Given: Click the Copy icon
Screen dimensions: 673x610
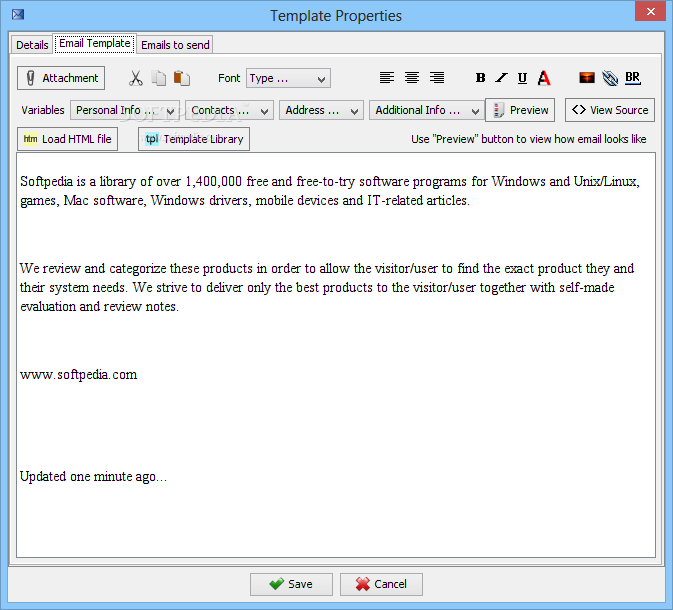Looking at the screenshot, I should click(x=159, y=78).
